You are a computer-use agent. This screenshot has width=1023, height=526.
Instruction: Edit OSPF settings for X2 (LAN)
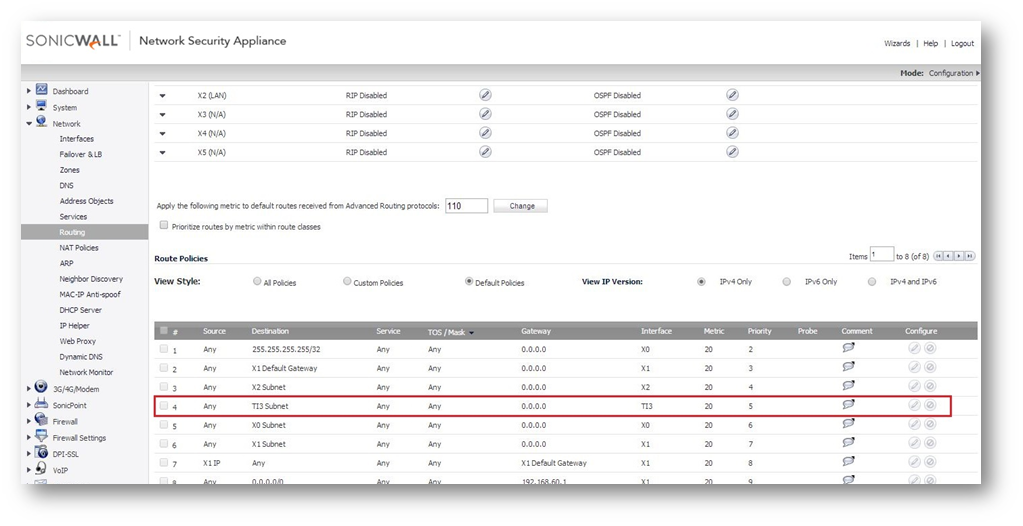(732, 95)
